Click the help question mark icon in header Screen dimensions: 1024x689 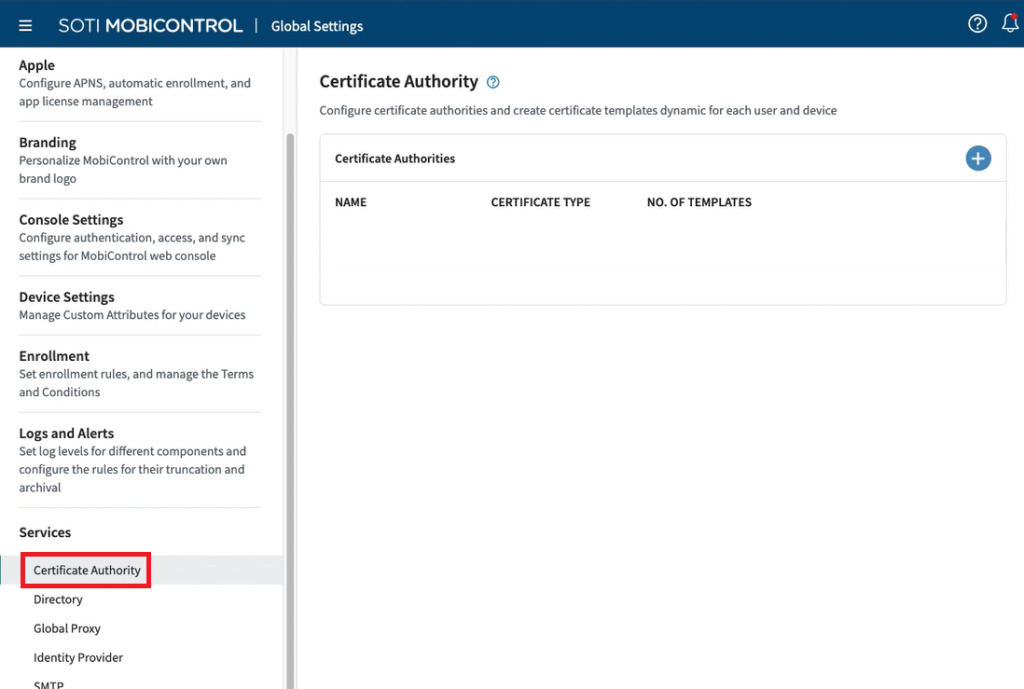click(977, 25)
